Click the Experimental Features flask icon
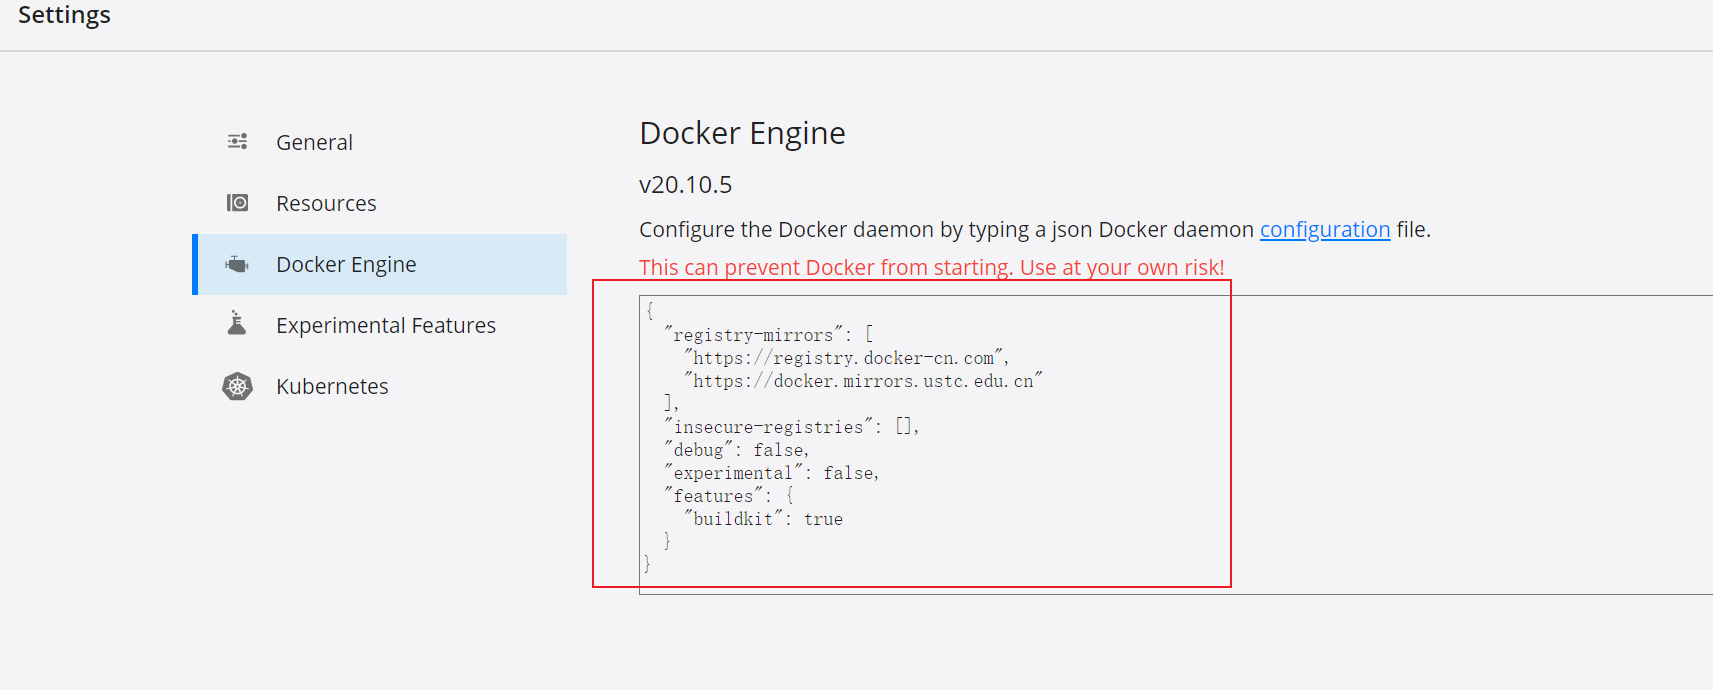The width and height of the screenshot is (1713, 690). click(237, 324)
